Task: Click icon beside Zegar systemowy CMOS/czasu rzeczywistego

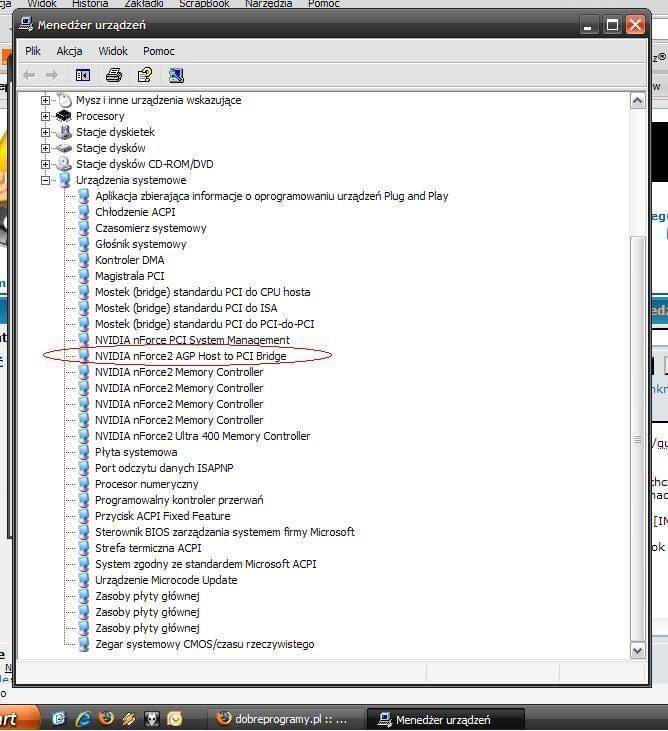Action: 84,644
